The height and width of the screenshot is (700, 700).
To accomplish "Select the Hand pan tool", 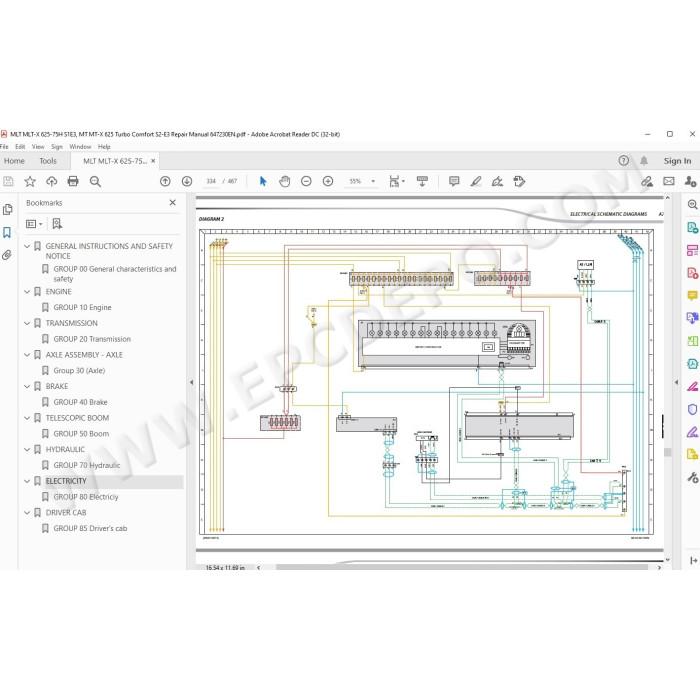I will pos(284,181).
